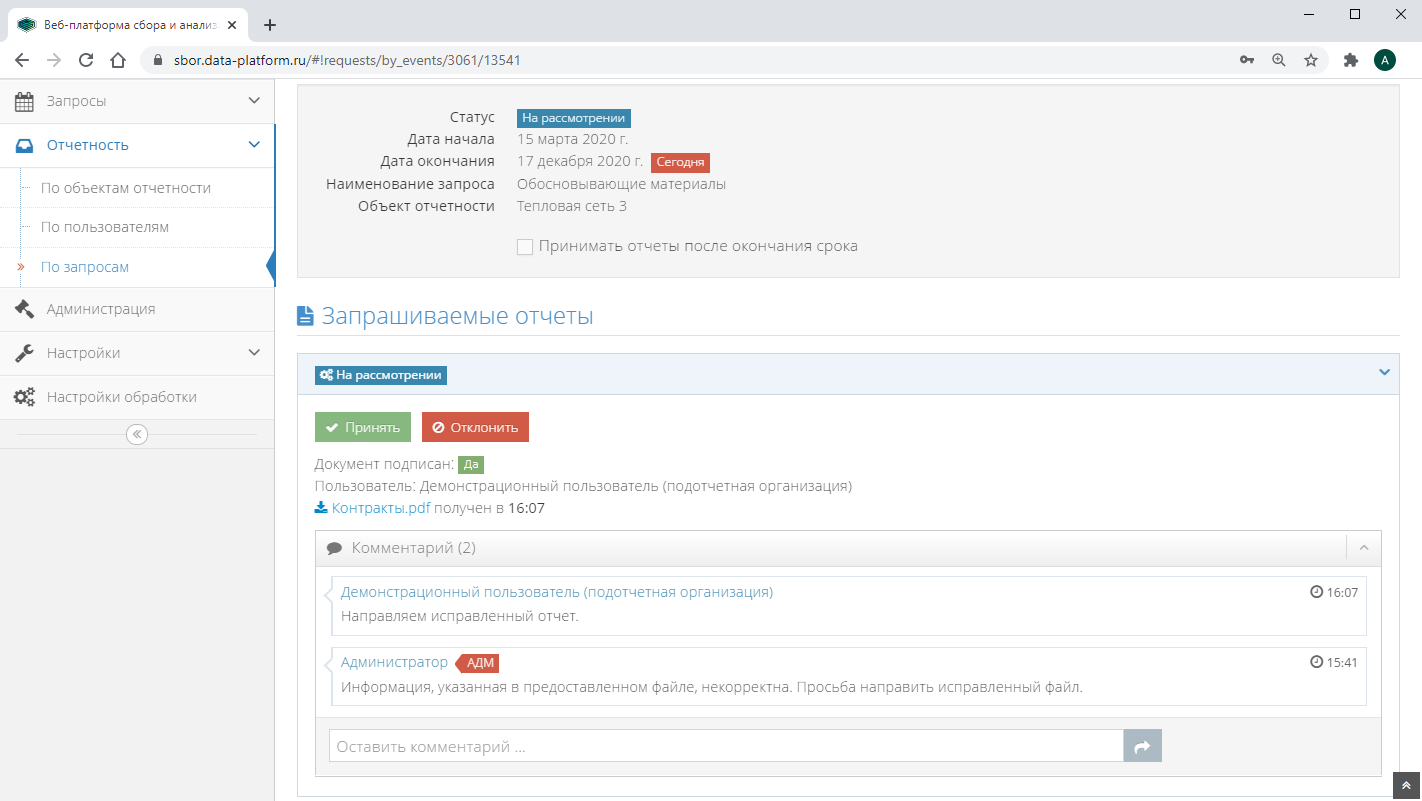Collapse the sidebar with double-arrow button
Screen dimensions: 1422x801
(137, 434)
